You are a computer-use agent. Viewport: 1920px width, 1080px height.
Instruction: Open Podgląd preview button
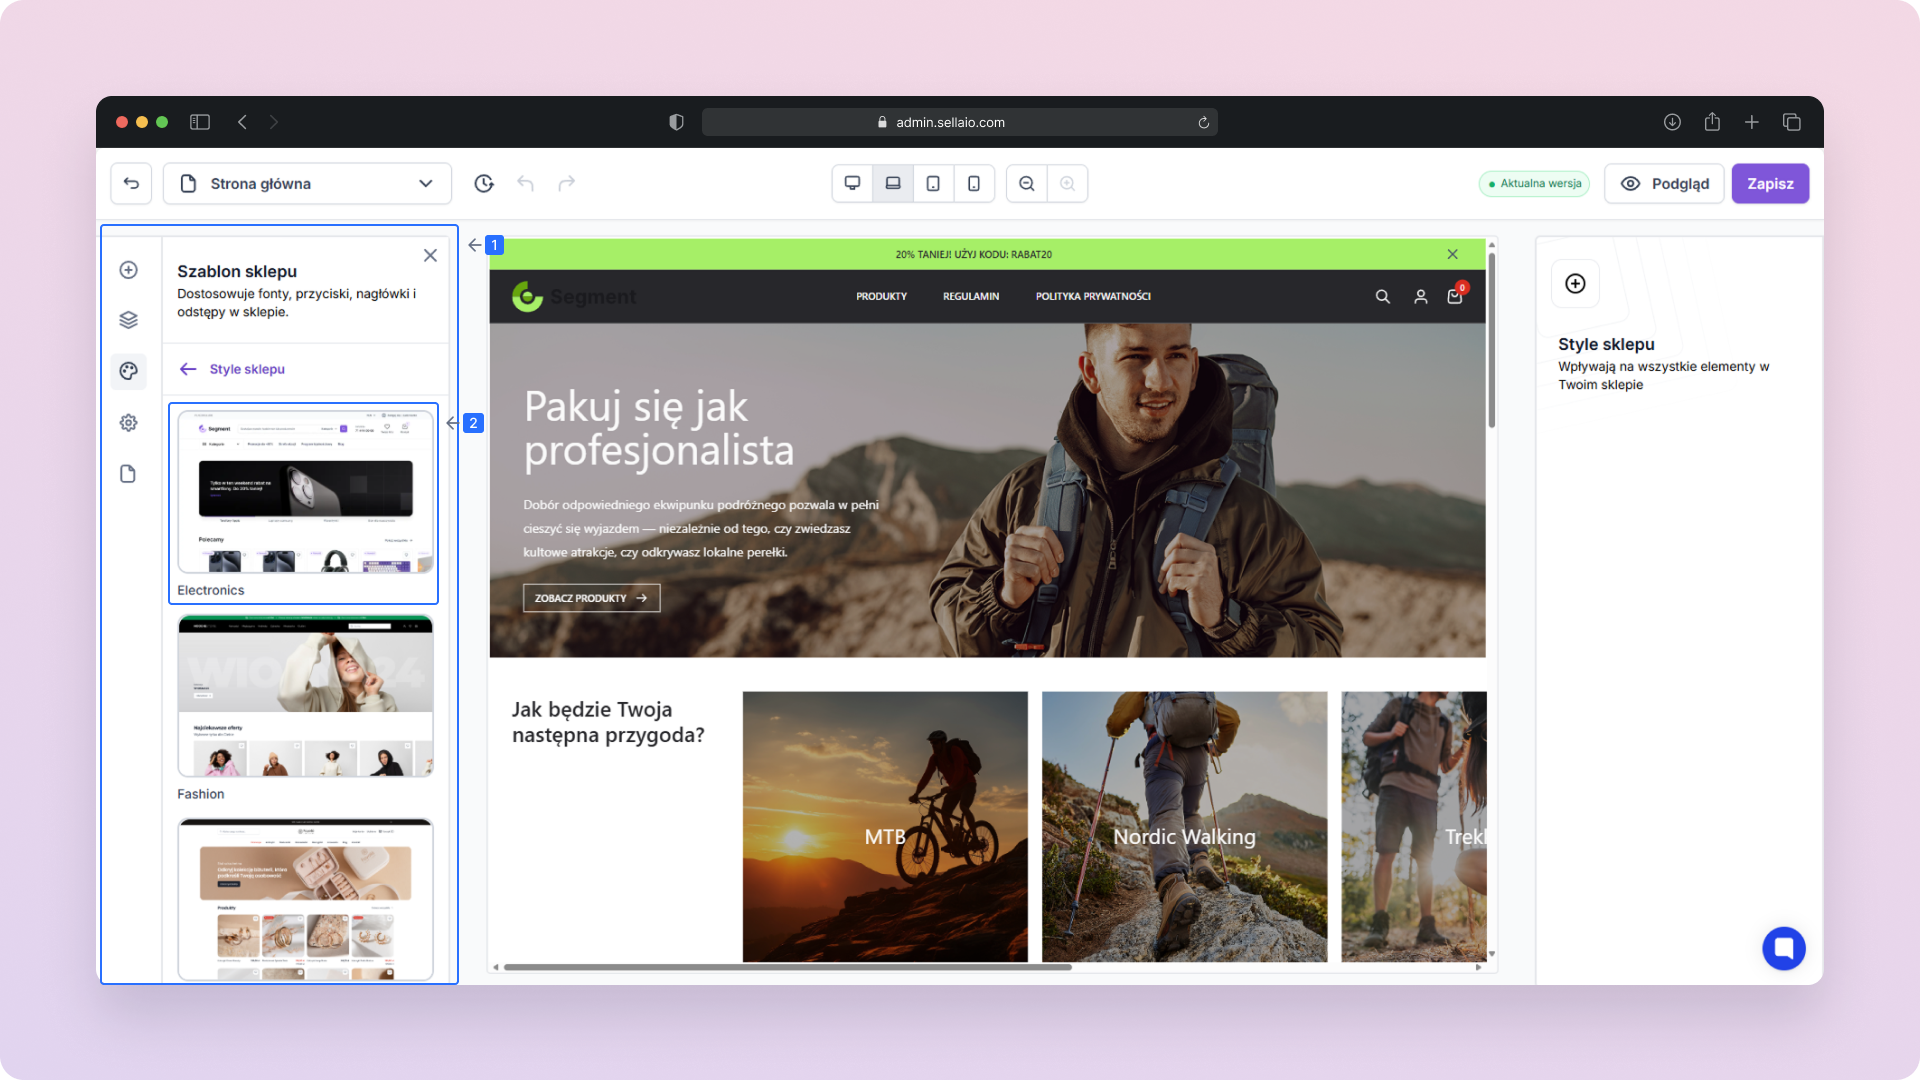(1664, 183)
